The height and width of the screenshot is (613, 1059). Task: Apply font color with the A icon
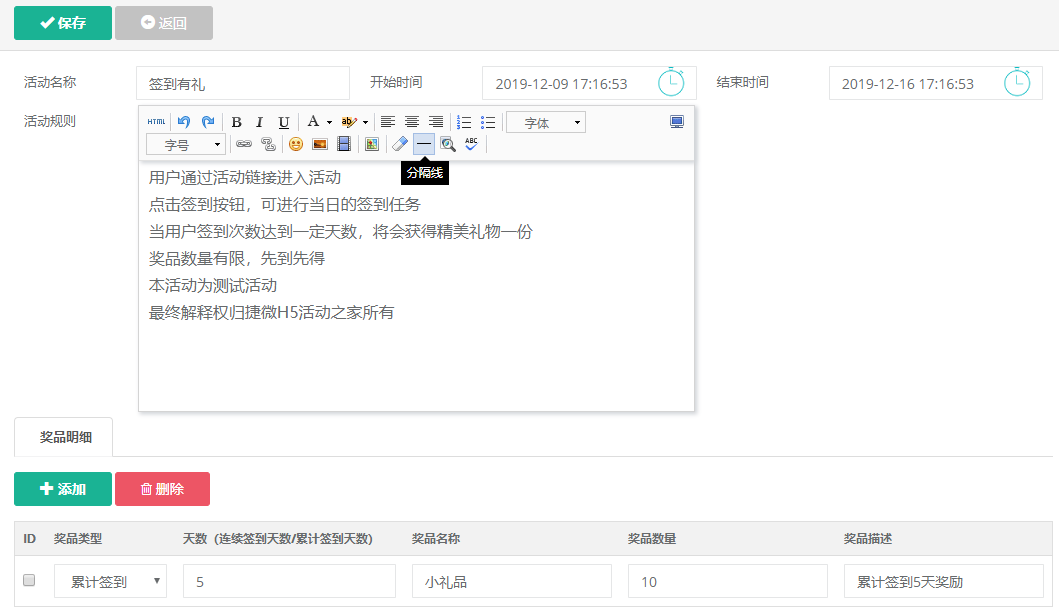click(x=313, y=122)
